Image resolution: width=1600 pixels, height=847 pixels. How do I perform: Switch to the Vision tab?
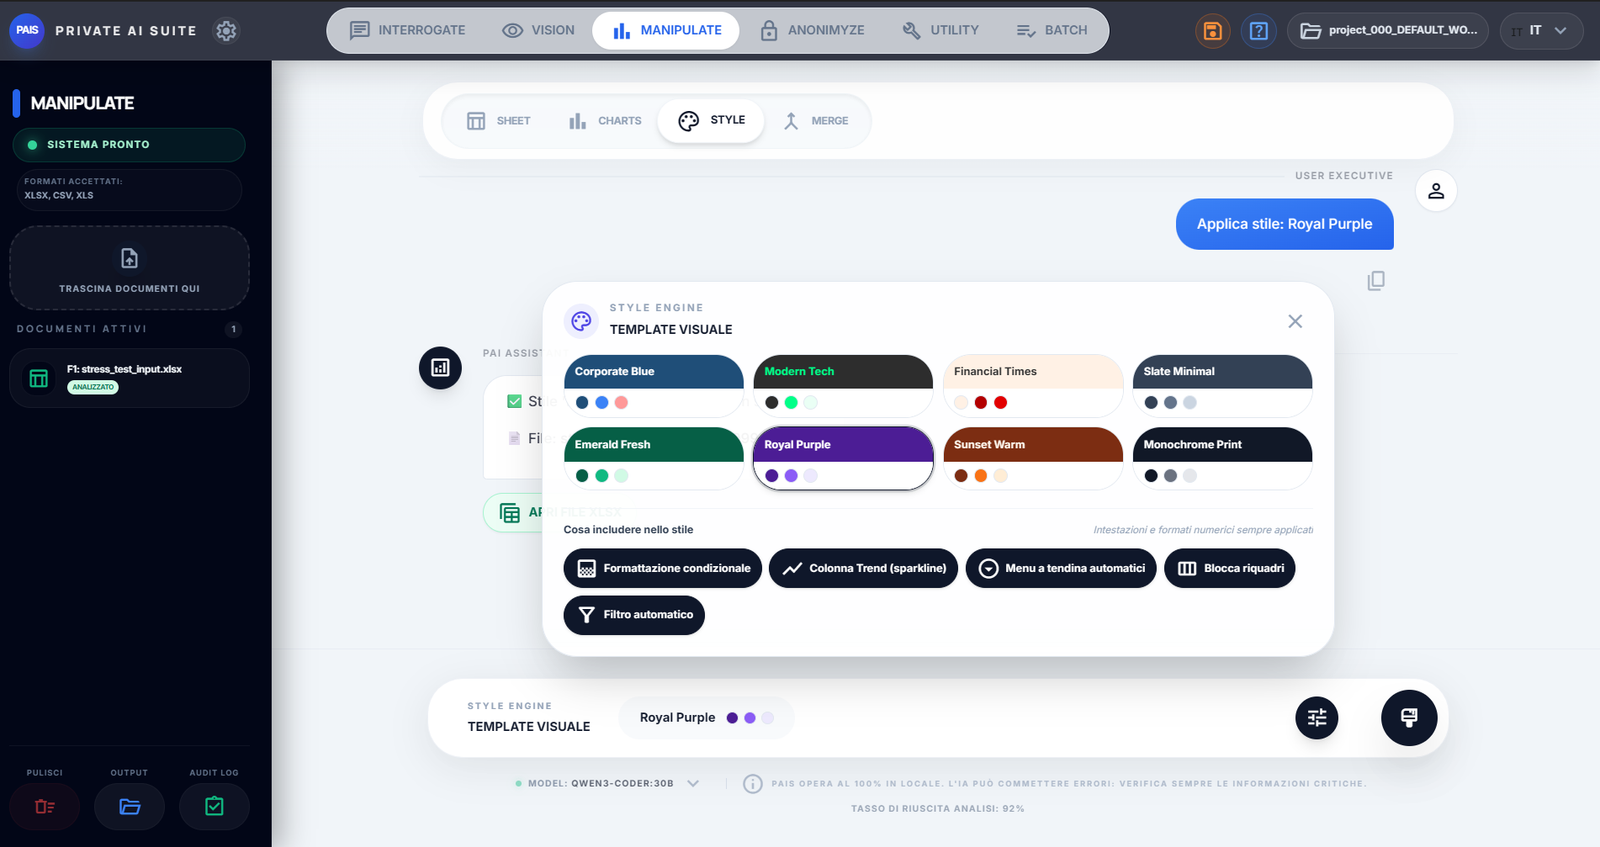(x=538, y=31)
